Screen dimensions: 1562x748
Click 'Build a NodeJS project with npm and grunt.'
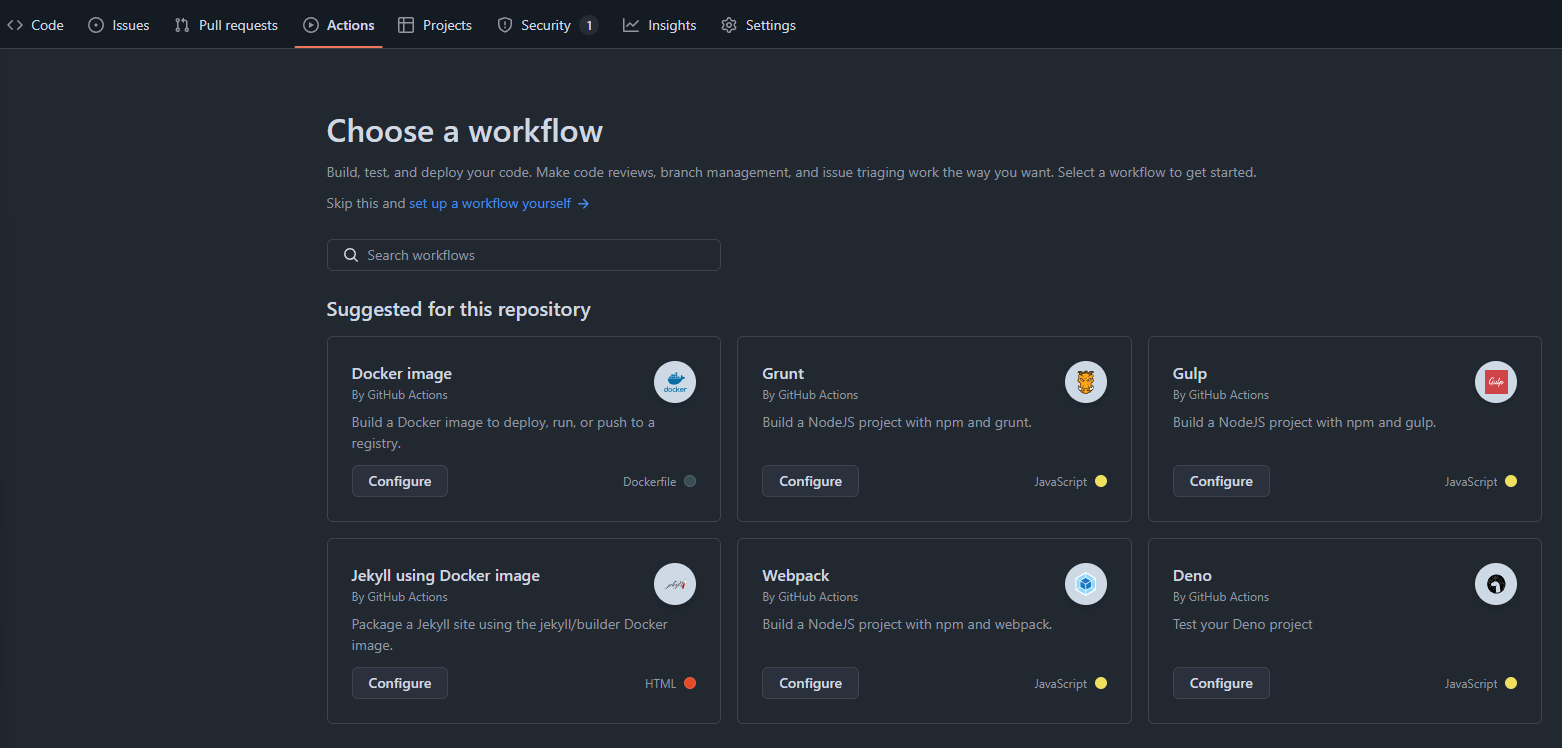(x=897, y=422)
